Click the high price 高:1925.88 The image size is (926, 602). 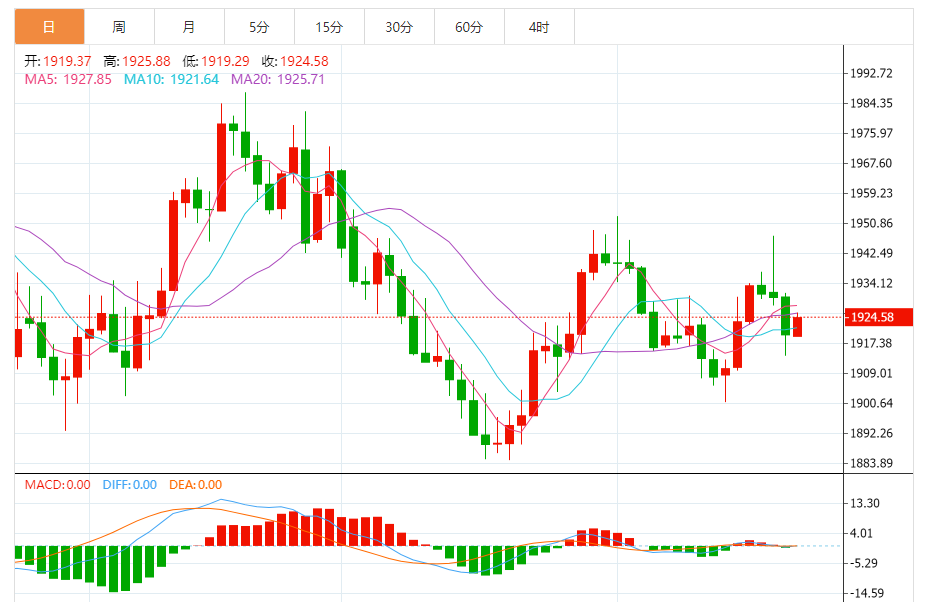point(137,61)
